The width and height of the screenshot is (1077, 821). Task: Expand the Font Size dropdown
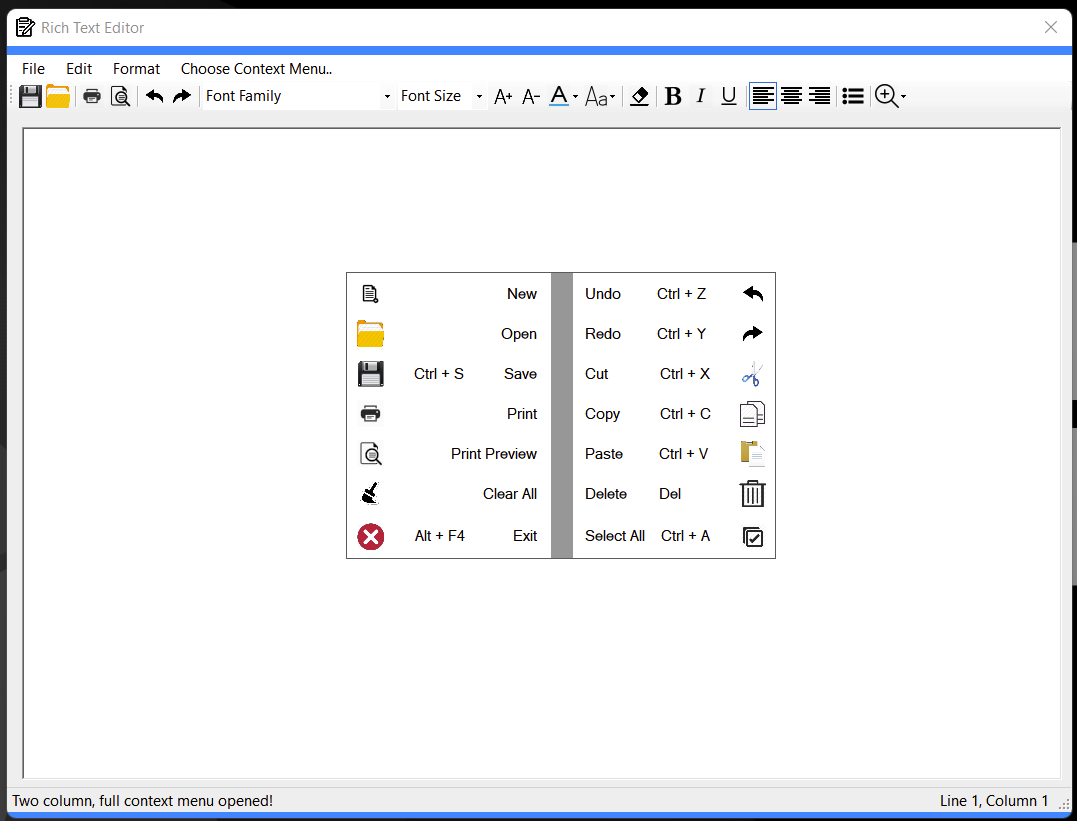[x=479, y=97]
